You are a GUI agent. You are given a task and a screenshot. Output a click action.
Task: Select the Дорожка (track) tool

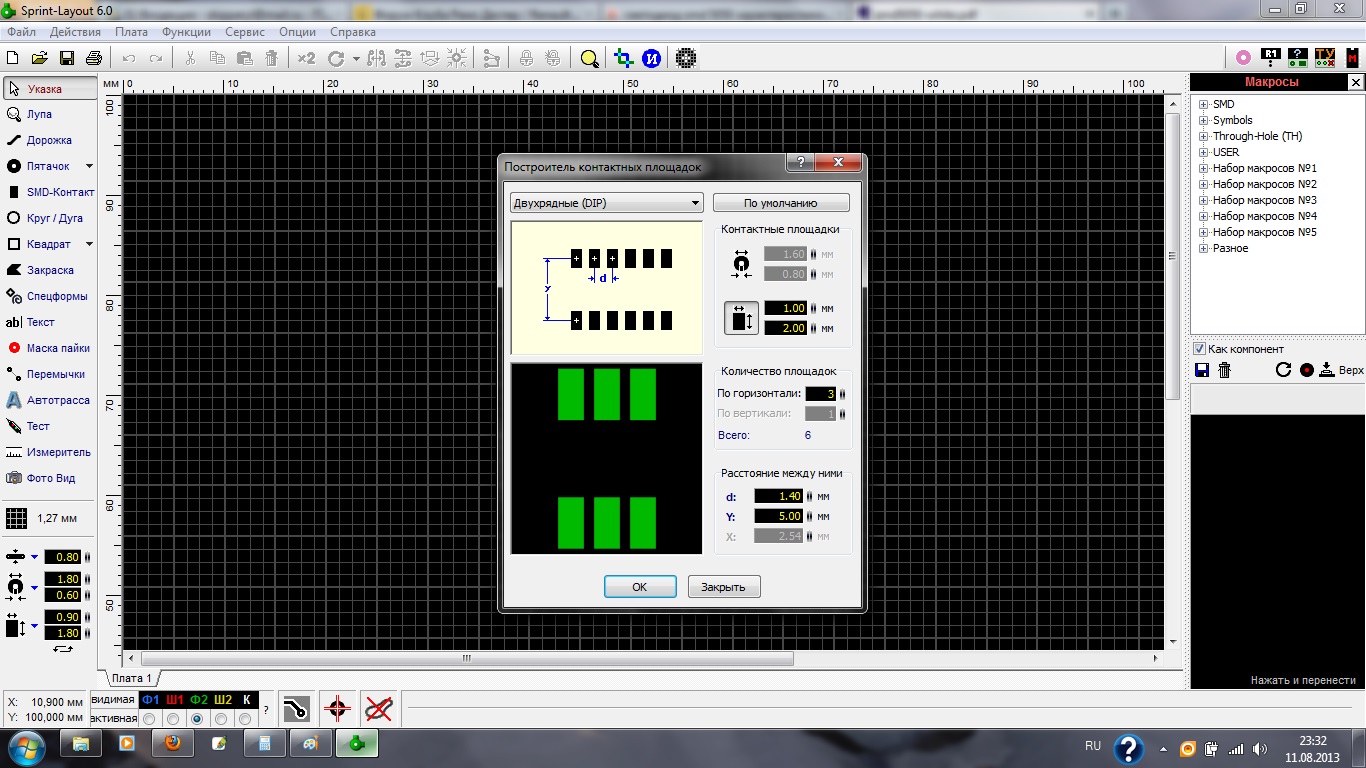[x=48, y=140]
